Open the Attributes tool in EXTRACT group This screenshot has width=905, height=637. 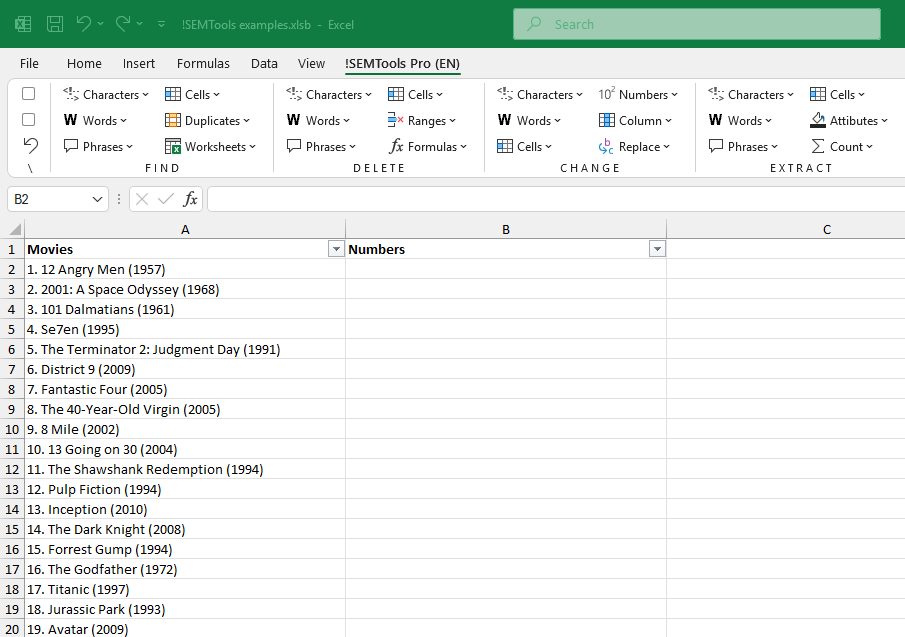(849, 120)
